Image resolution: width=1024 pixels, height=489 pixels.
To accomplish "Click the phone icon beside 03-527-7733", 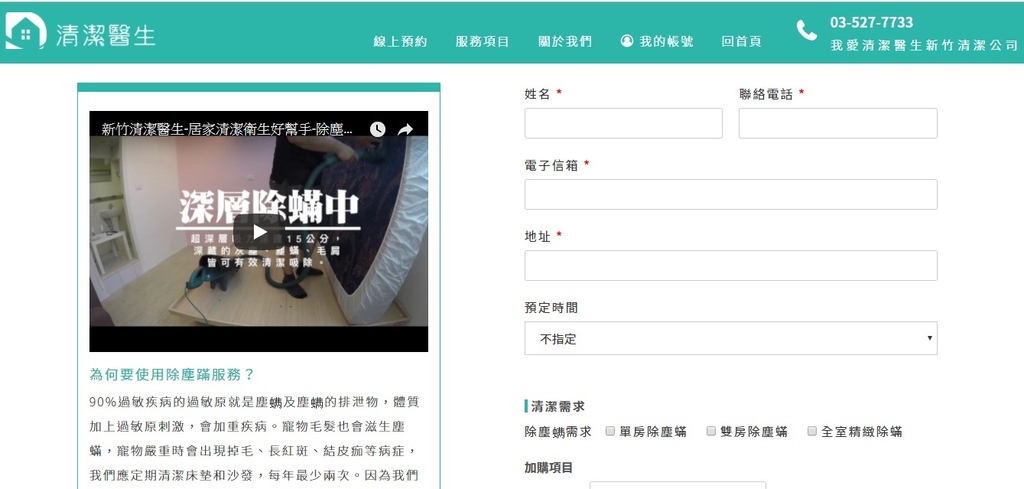I will [x=806, y=31].
